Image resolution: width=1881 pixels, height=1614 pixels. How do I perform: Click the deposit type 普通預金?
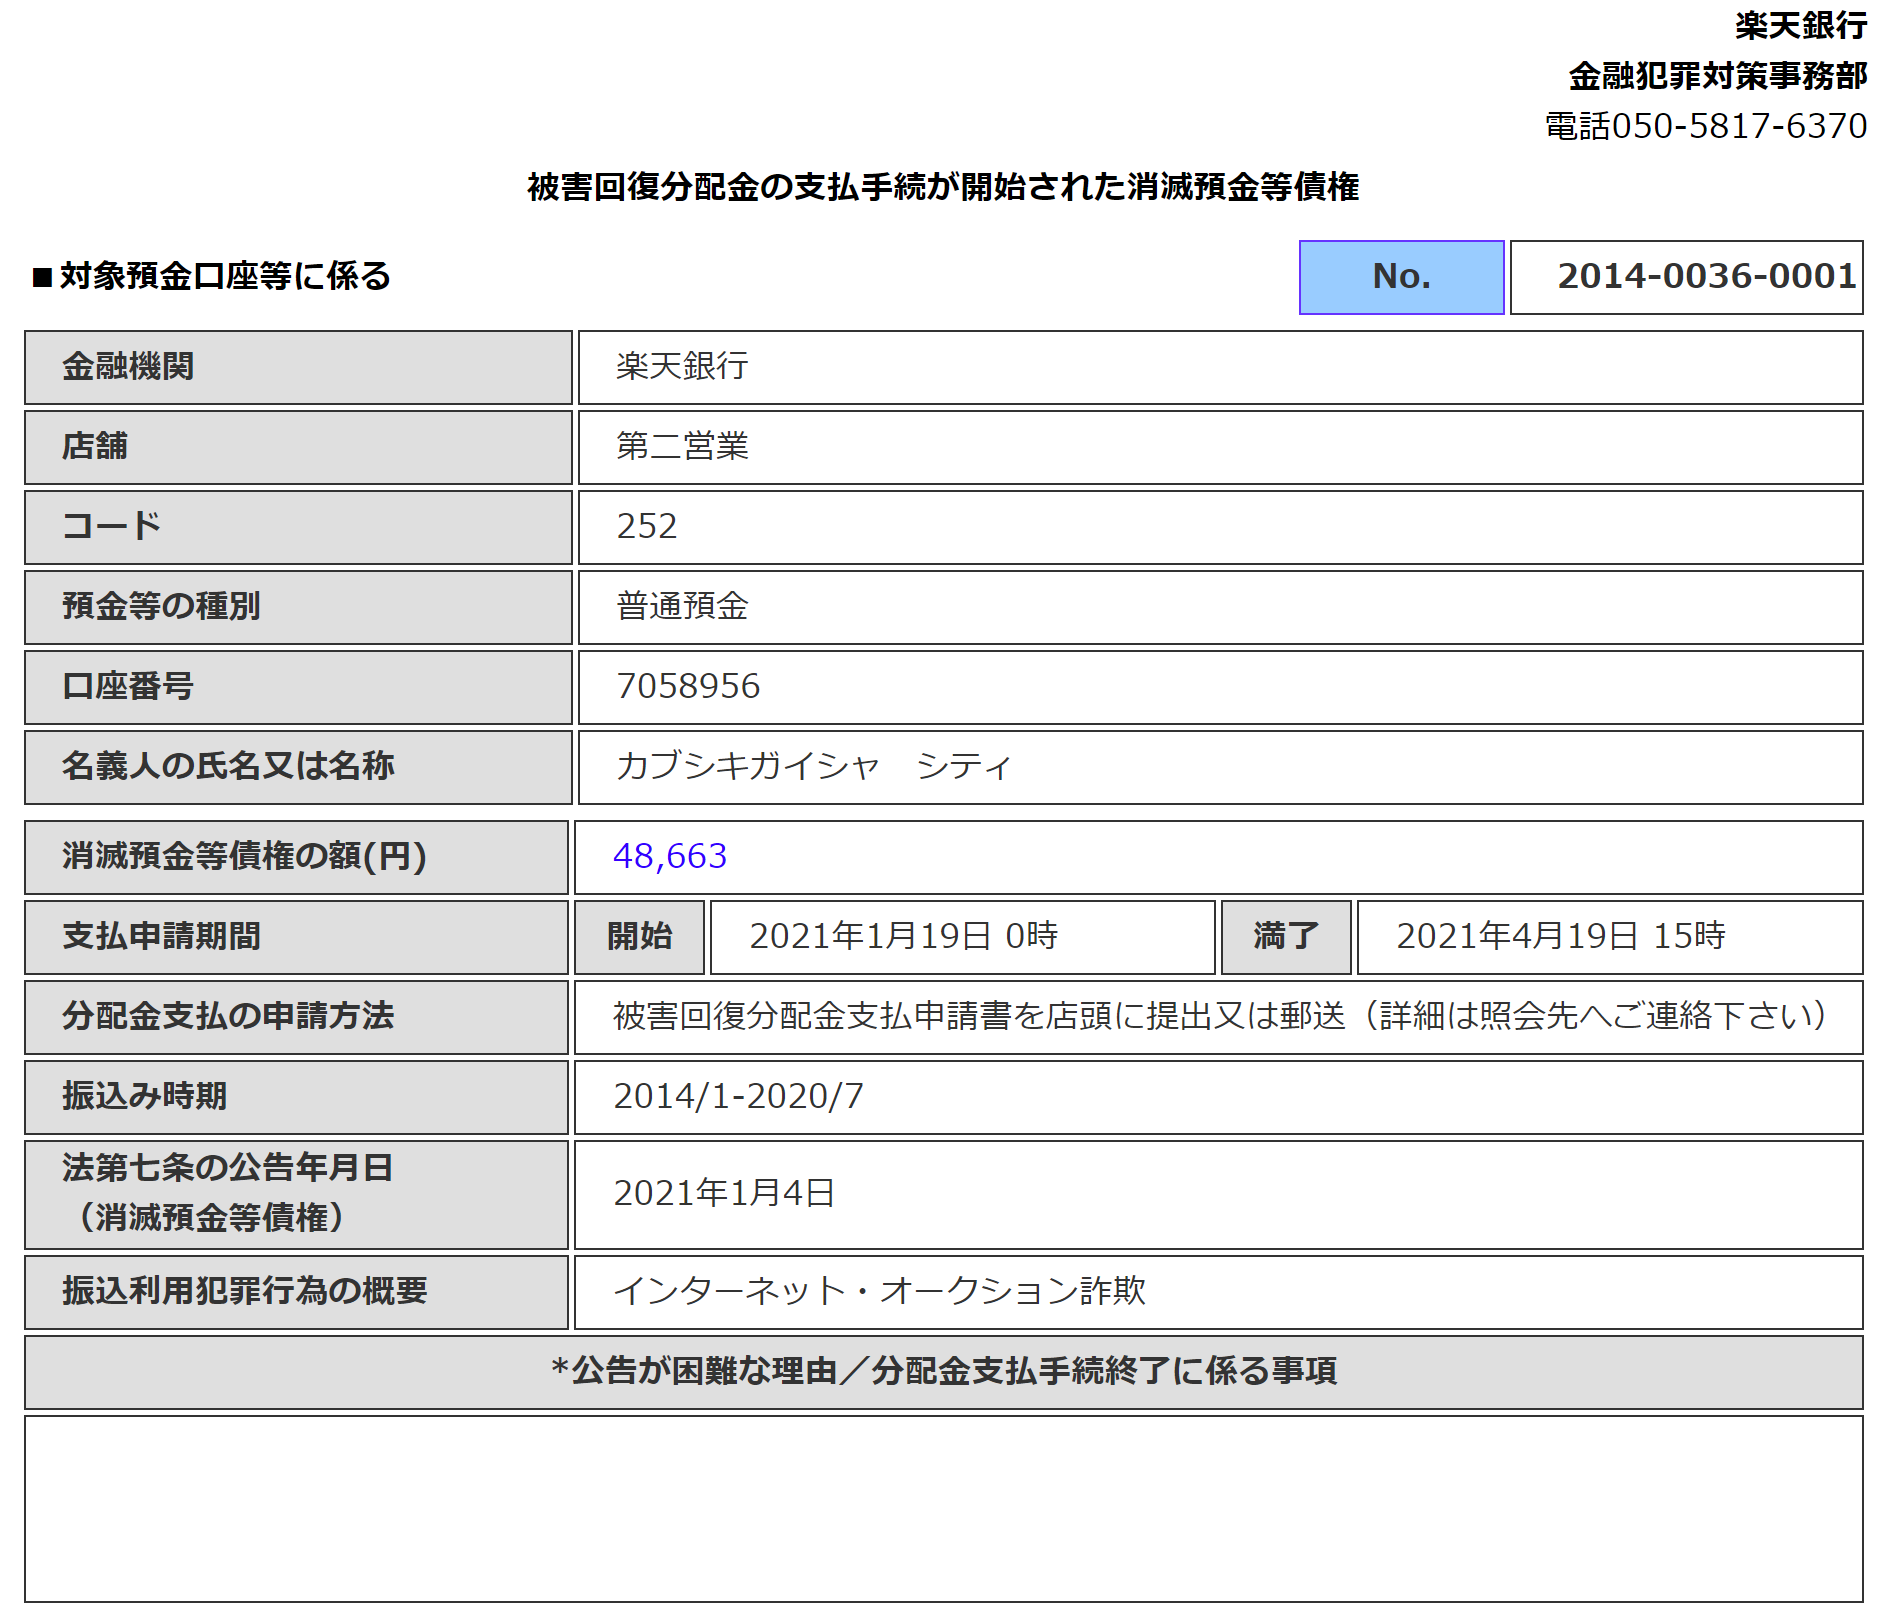tap(682, 606)
